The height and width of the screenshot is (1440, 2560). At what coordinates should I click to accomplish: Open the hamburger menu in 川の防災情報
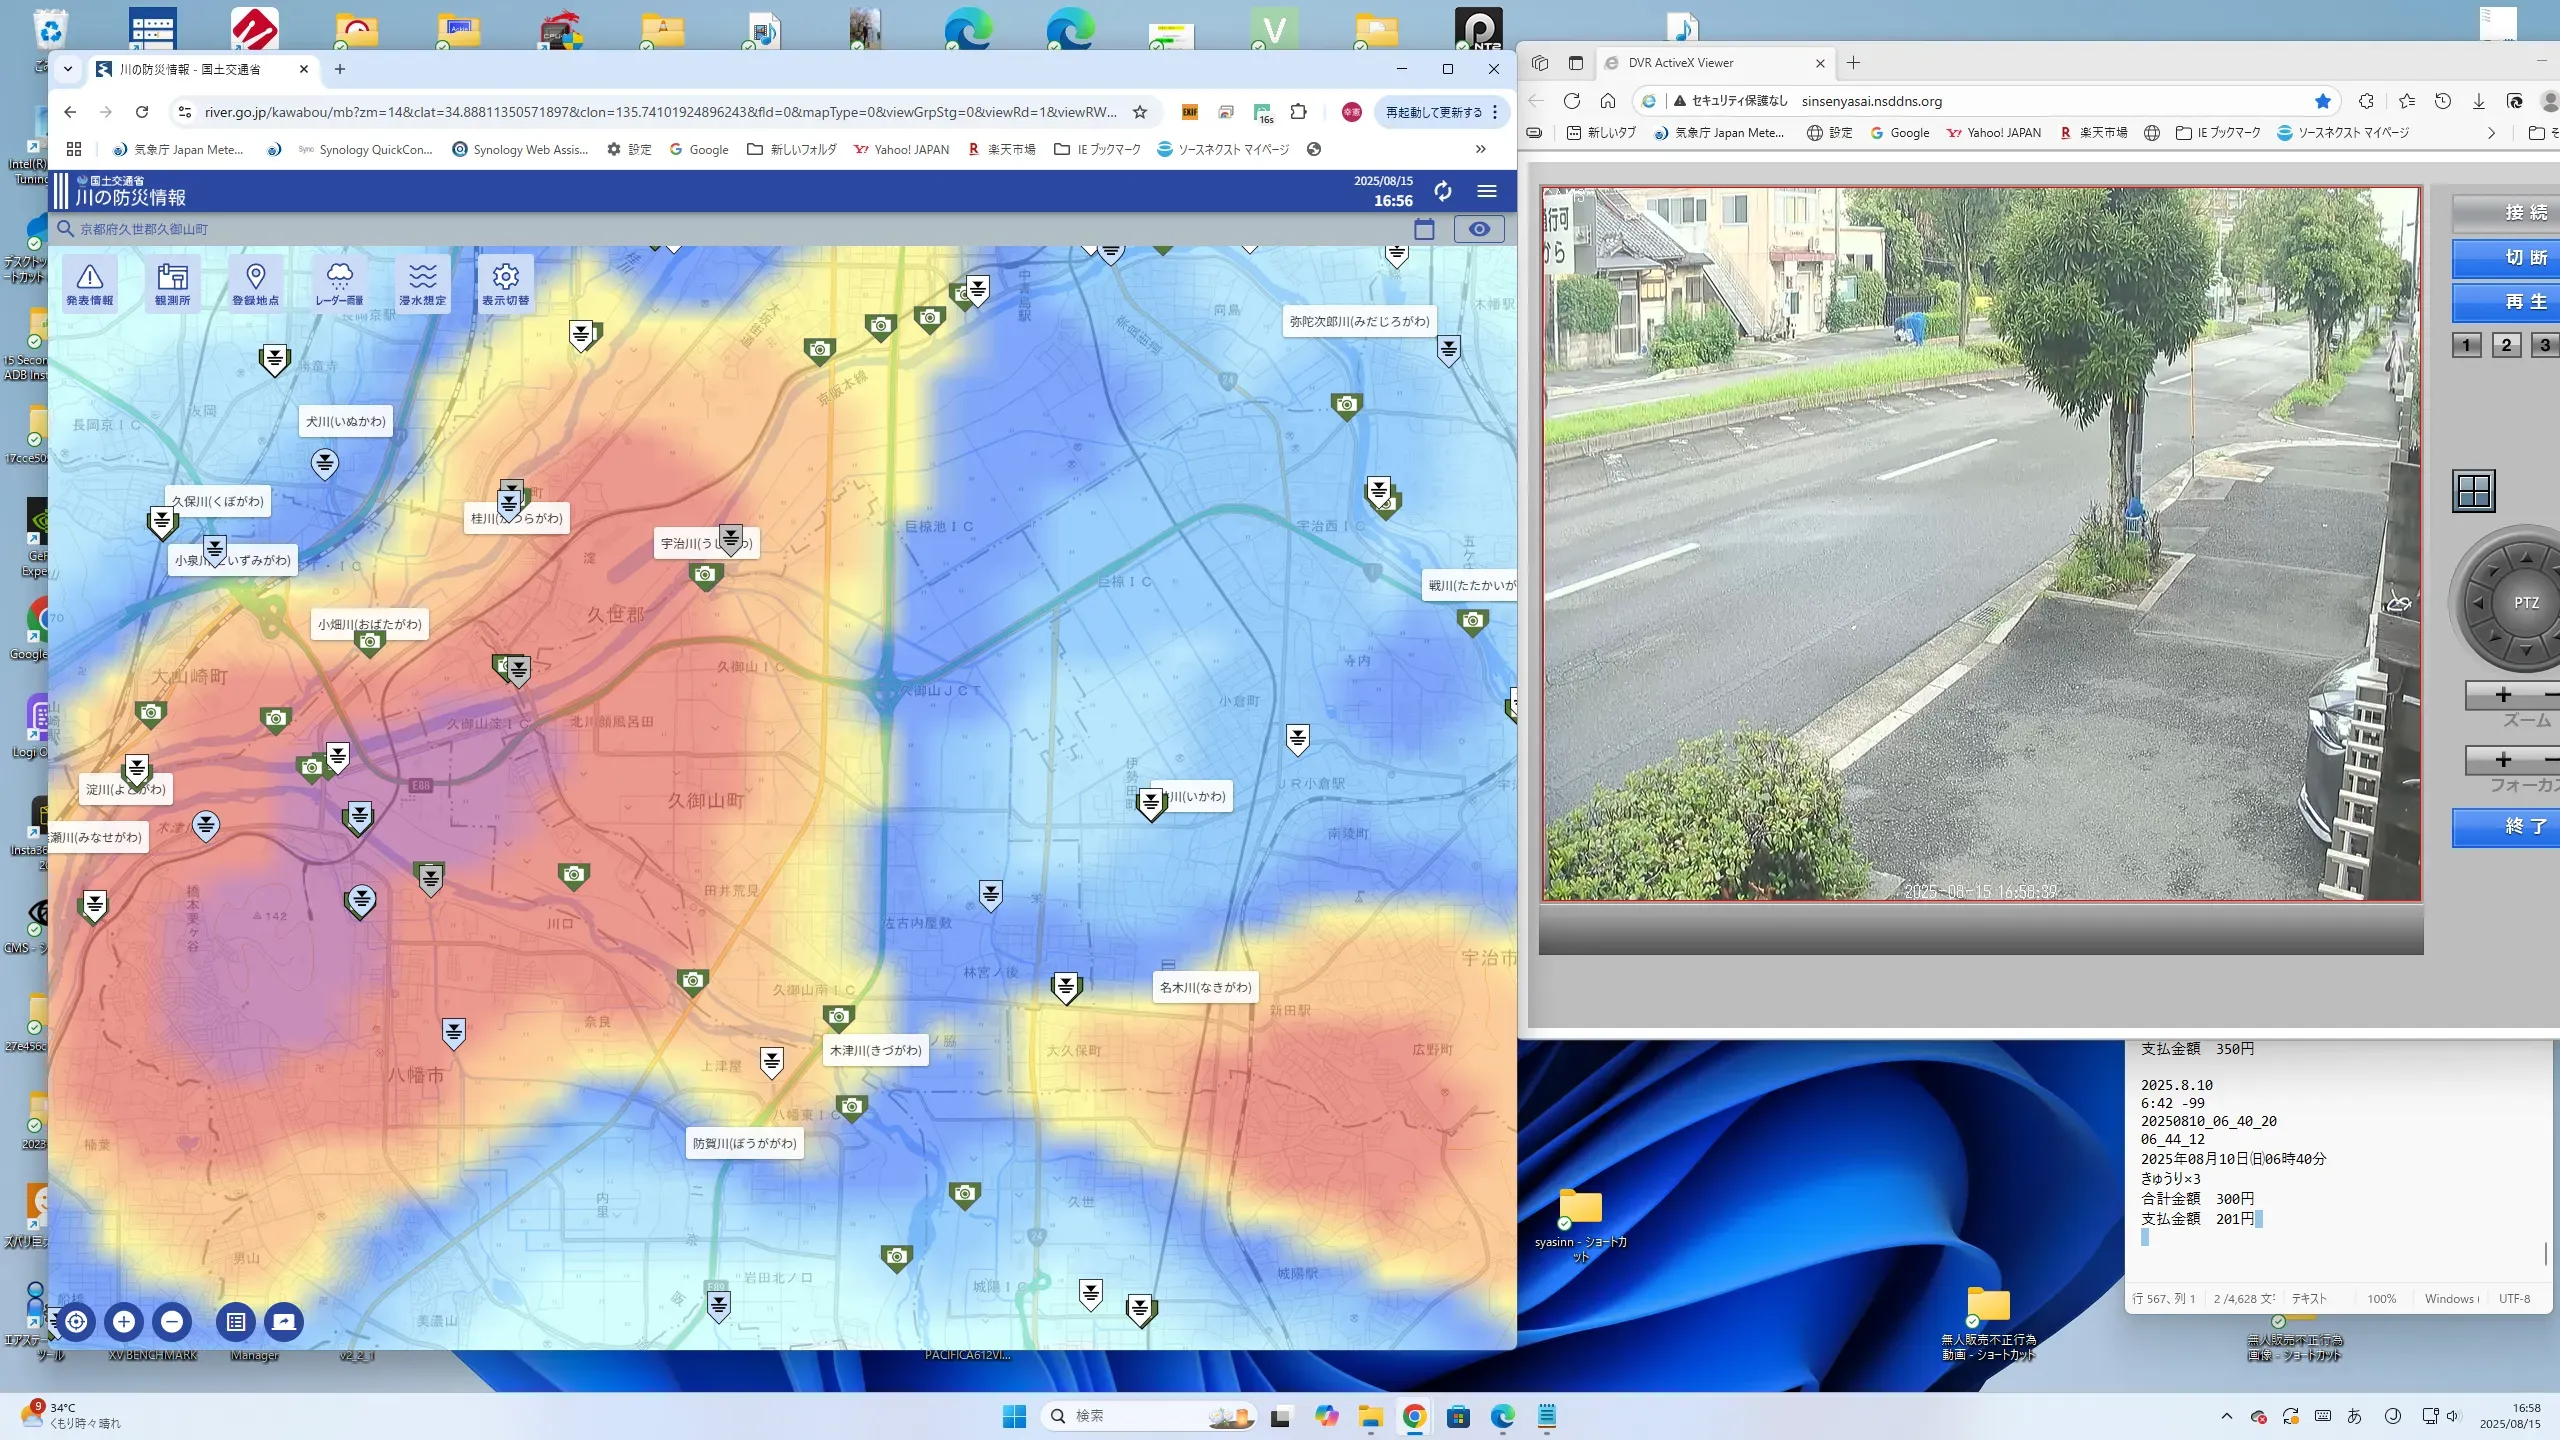click(1487, 191)
